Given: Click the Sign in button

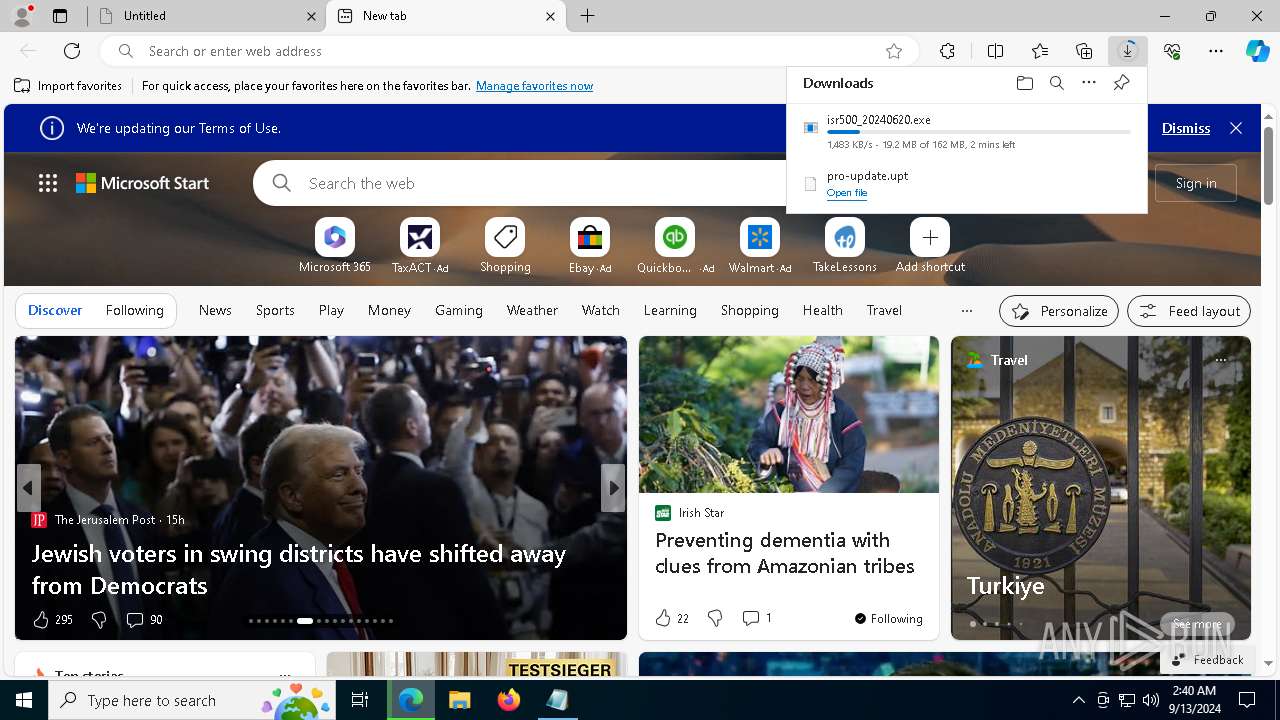Looking at the screenshot, I should coord(1196,183).
